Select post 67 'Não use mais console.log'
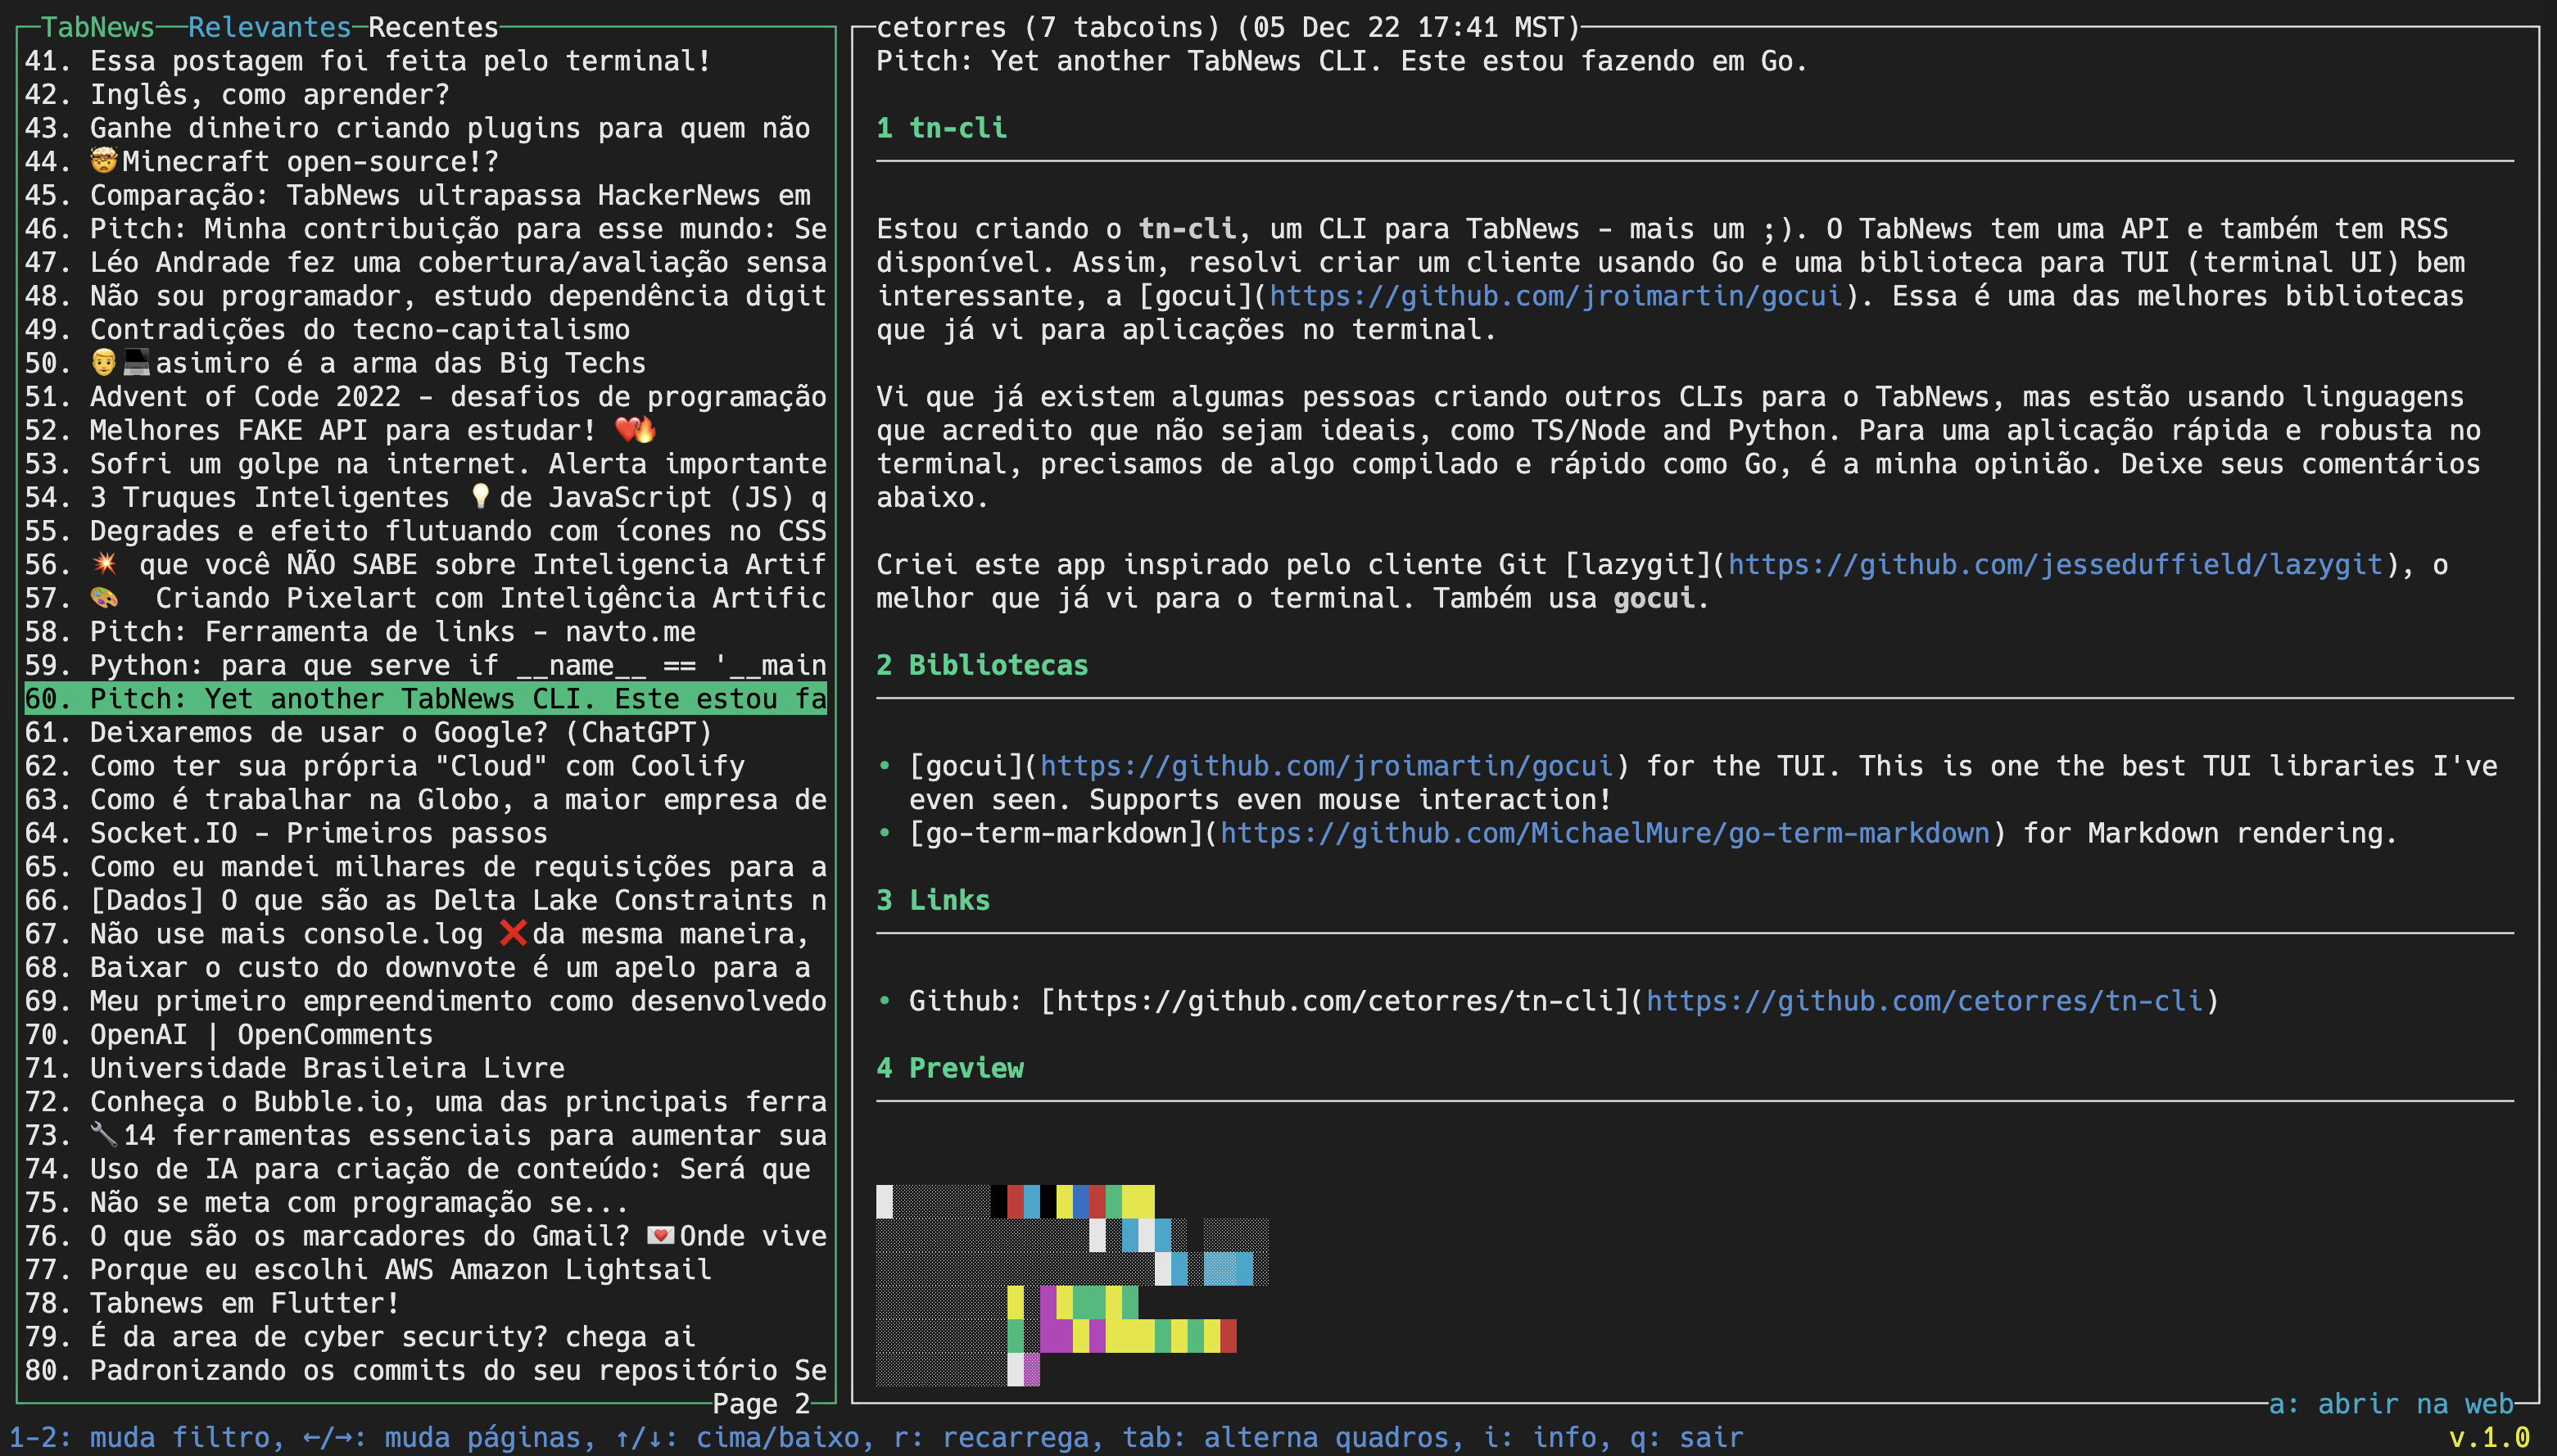This screenshot has height=1456, width=2557. 425,934
